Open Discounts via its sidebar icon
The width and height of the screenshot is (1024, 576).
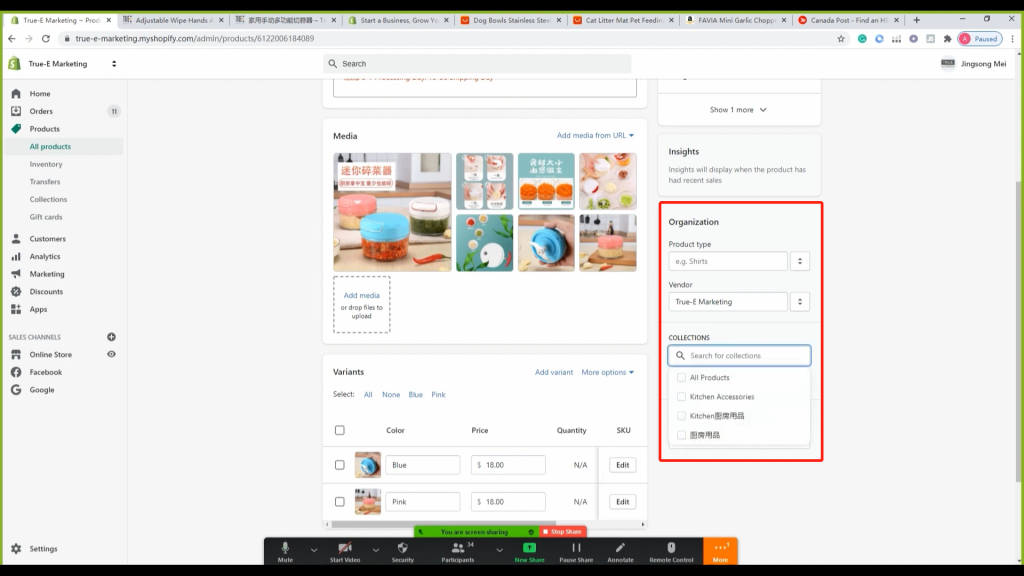point(16,291)
